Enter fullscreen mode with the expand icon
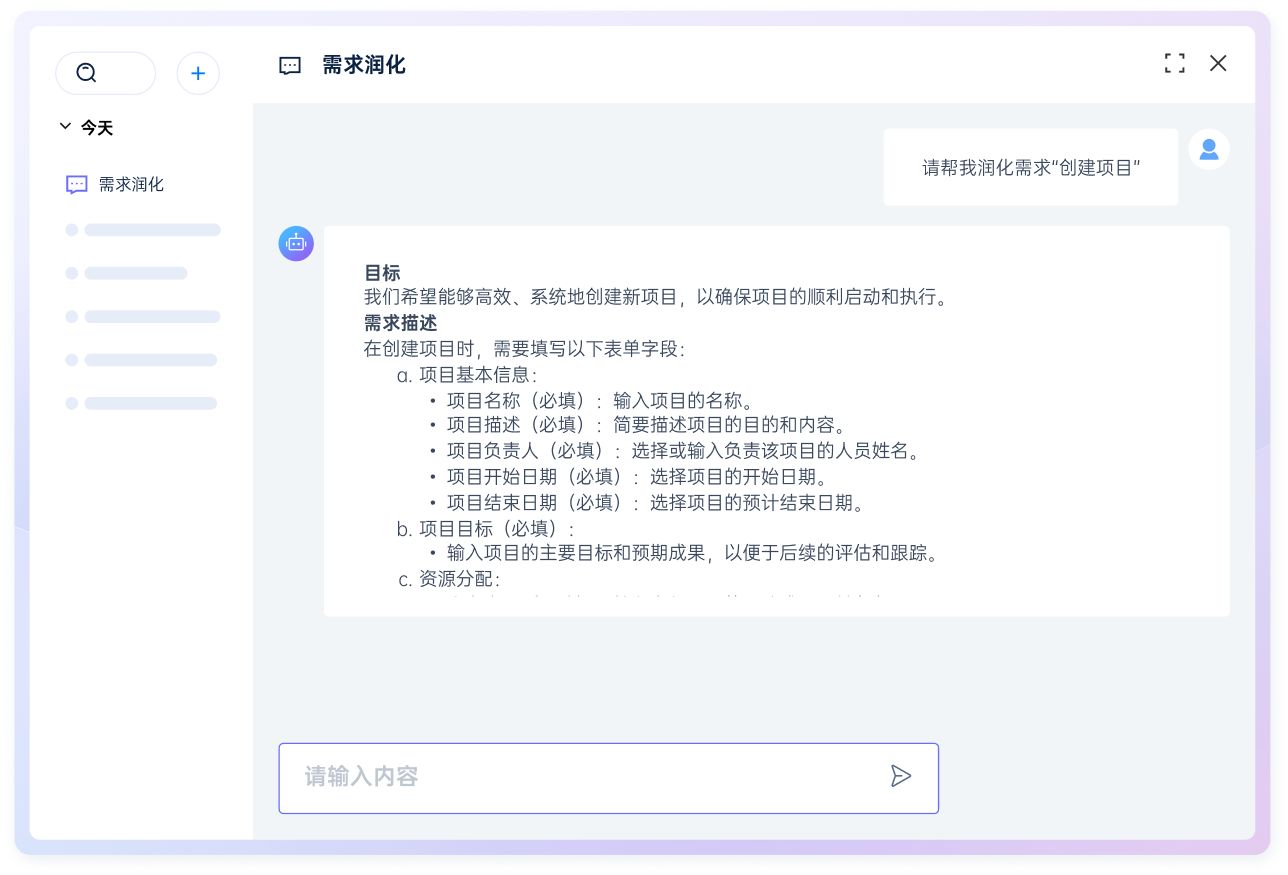 point(1175,62)
